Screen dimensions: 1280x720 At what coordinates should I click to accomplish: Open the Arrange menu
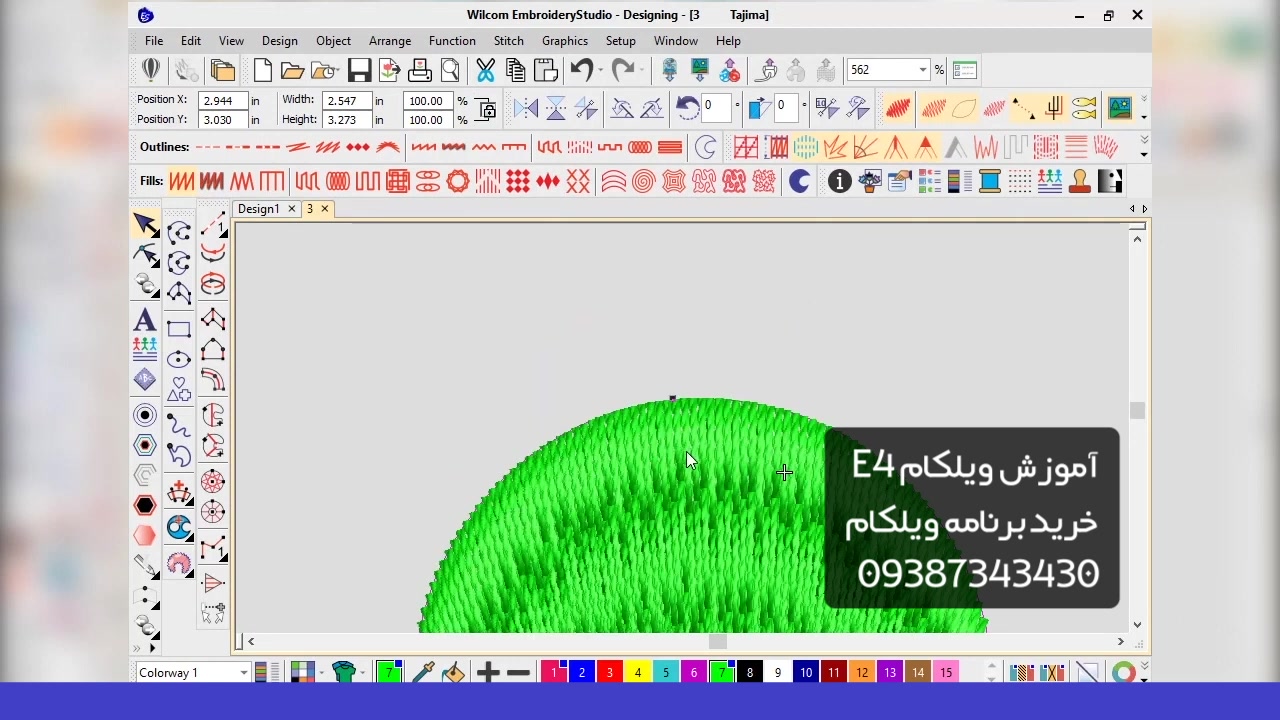(390, 41)
